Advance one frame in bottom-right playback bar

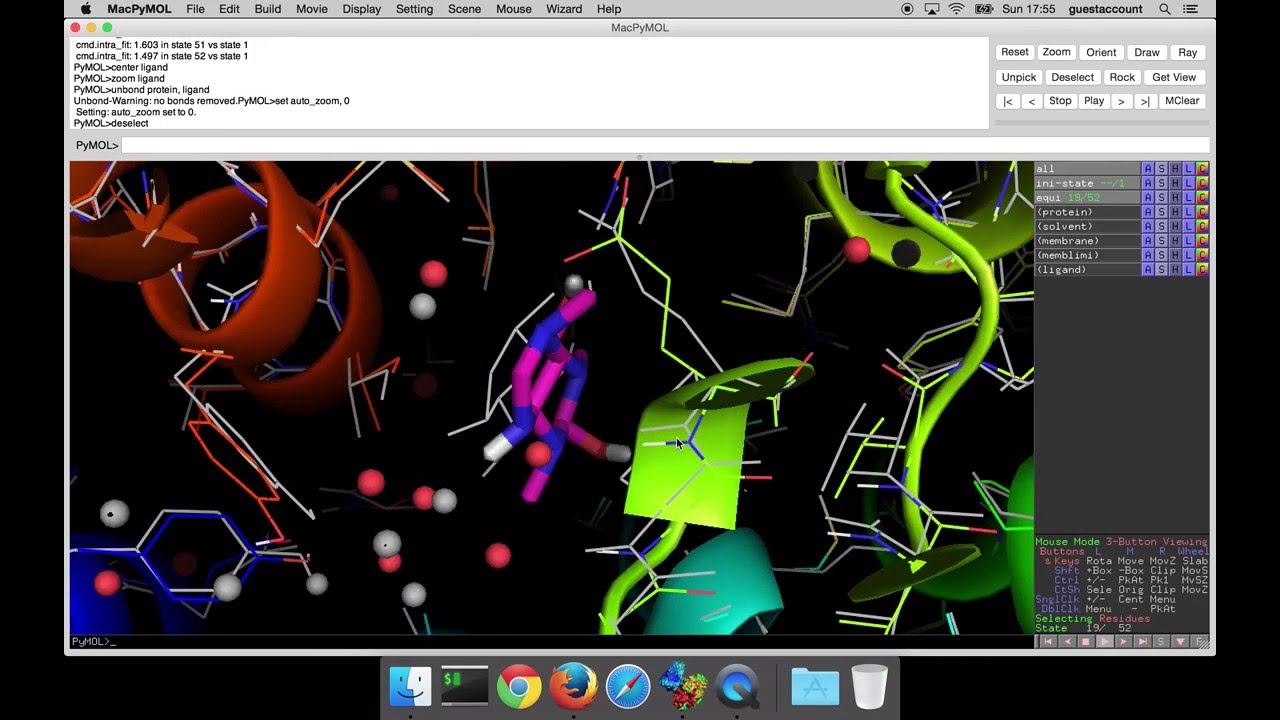[x=1123, y=642]
